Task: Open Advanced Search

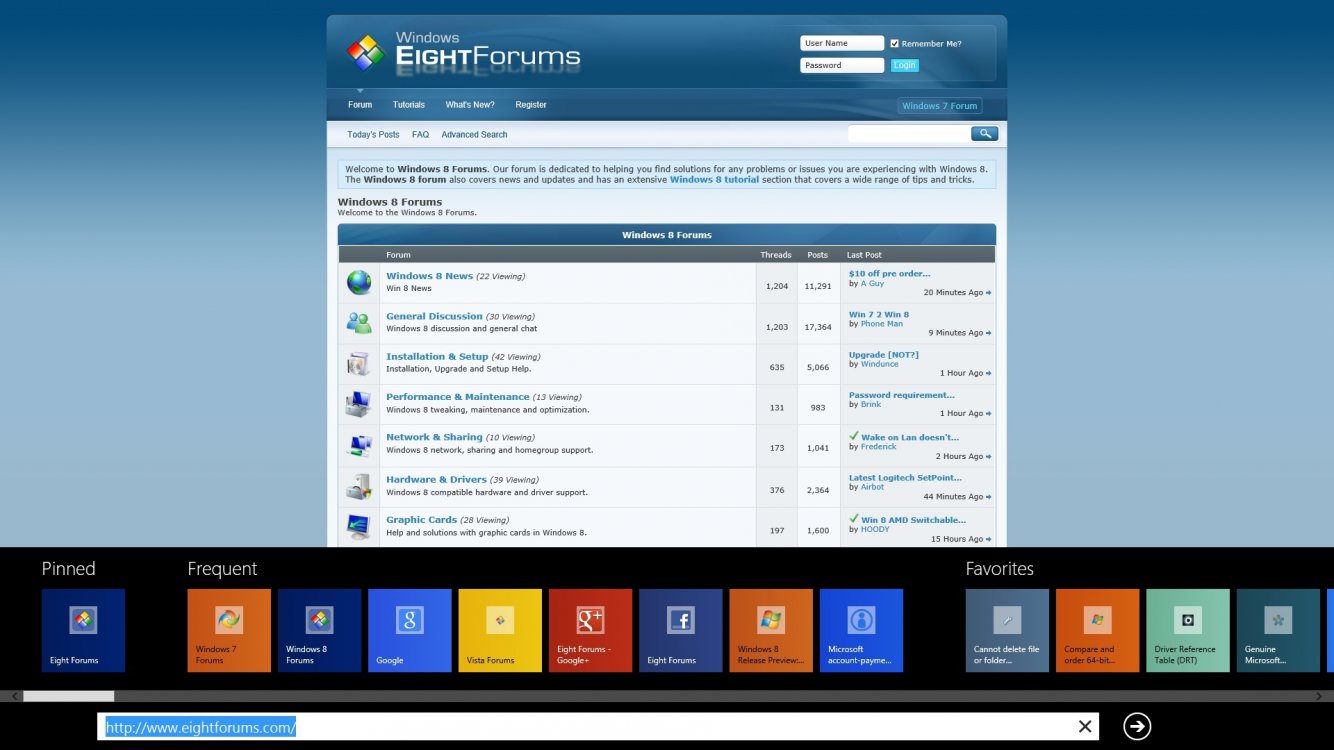Action: (x=474, y=135)
